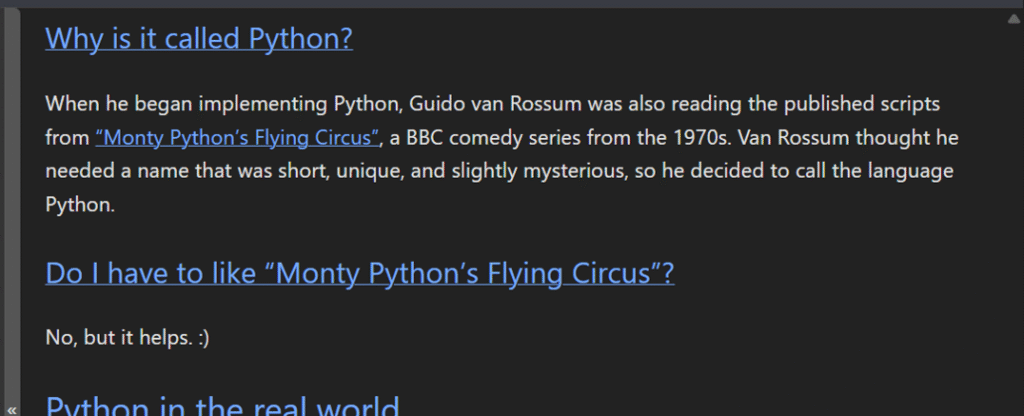
Task: Click the "No, but it helps. :)" answer text
Action: [x=127, y=338]
